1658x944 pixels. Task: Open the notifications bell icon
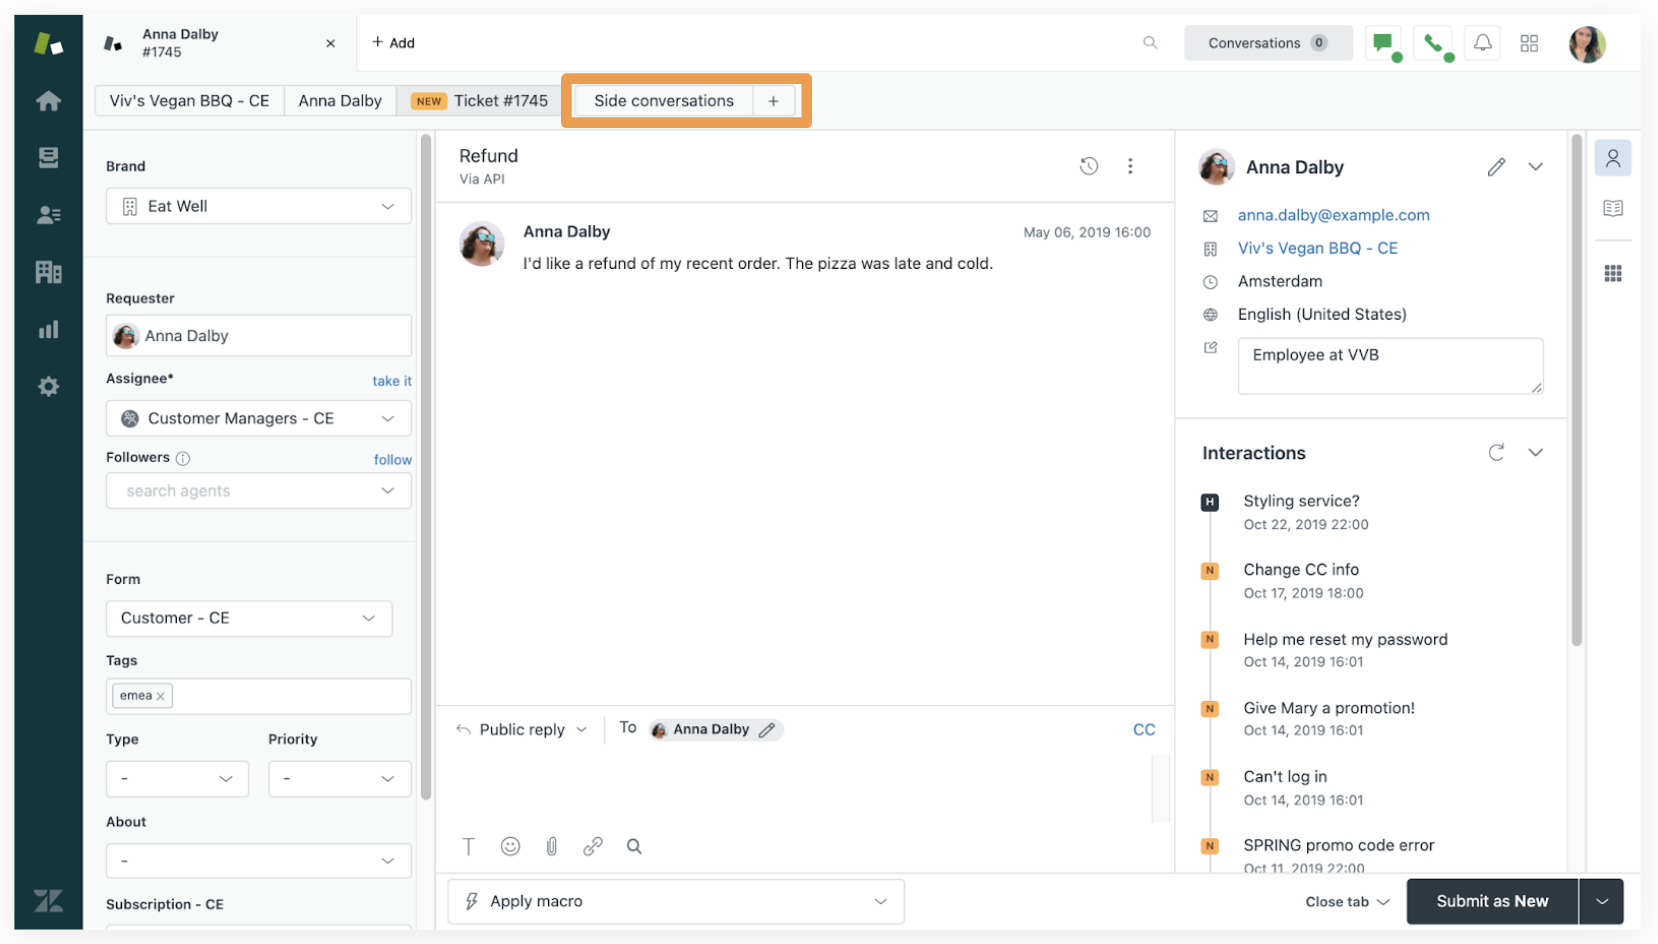coord(1482,43)
